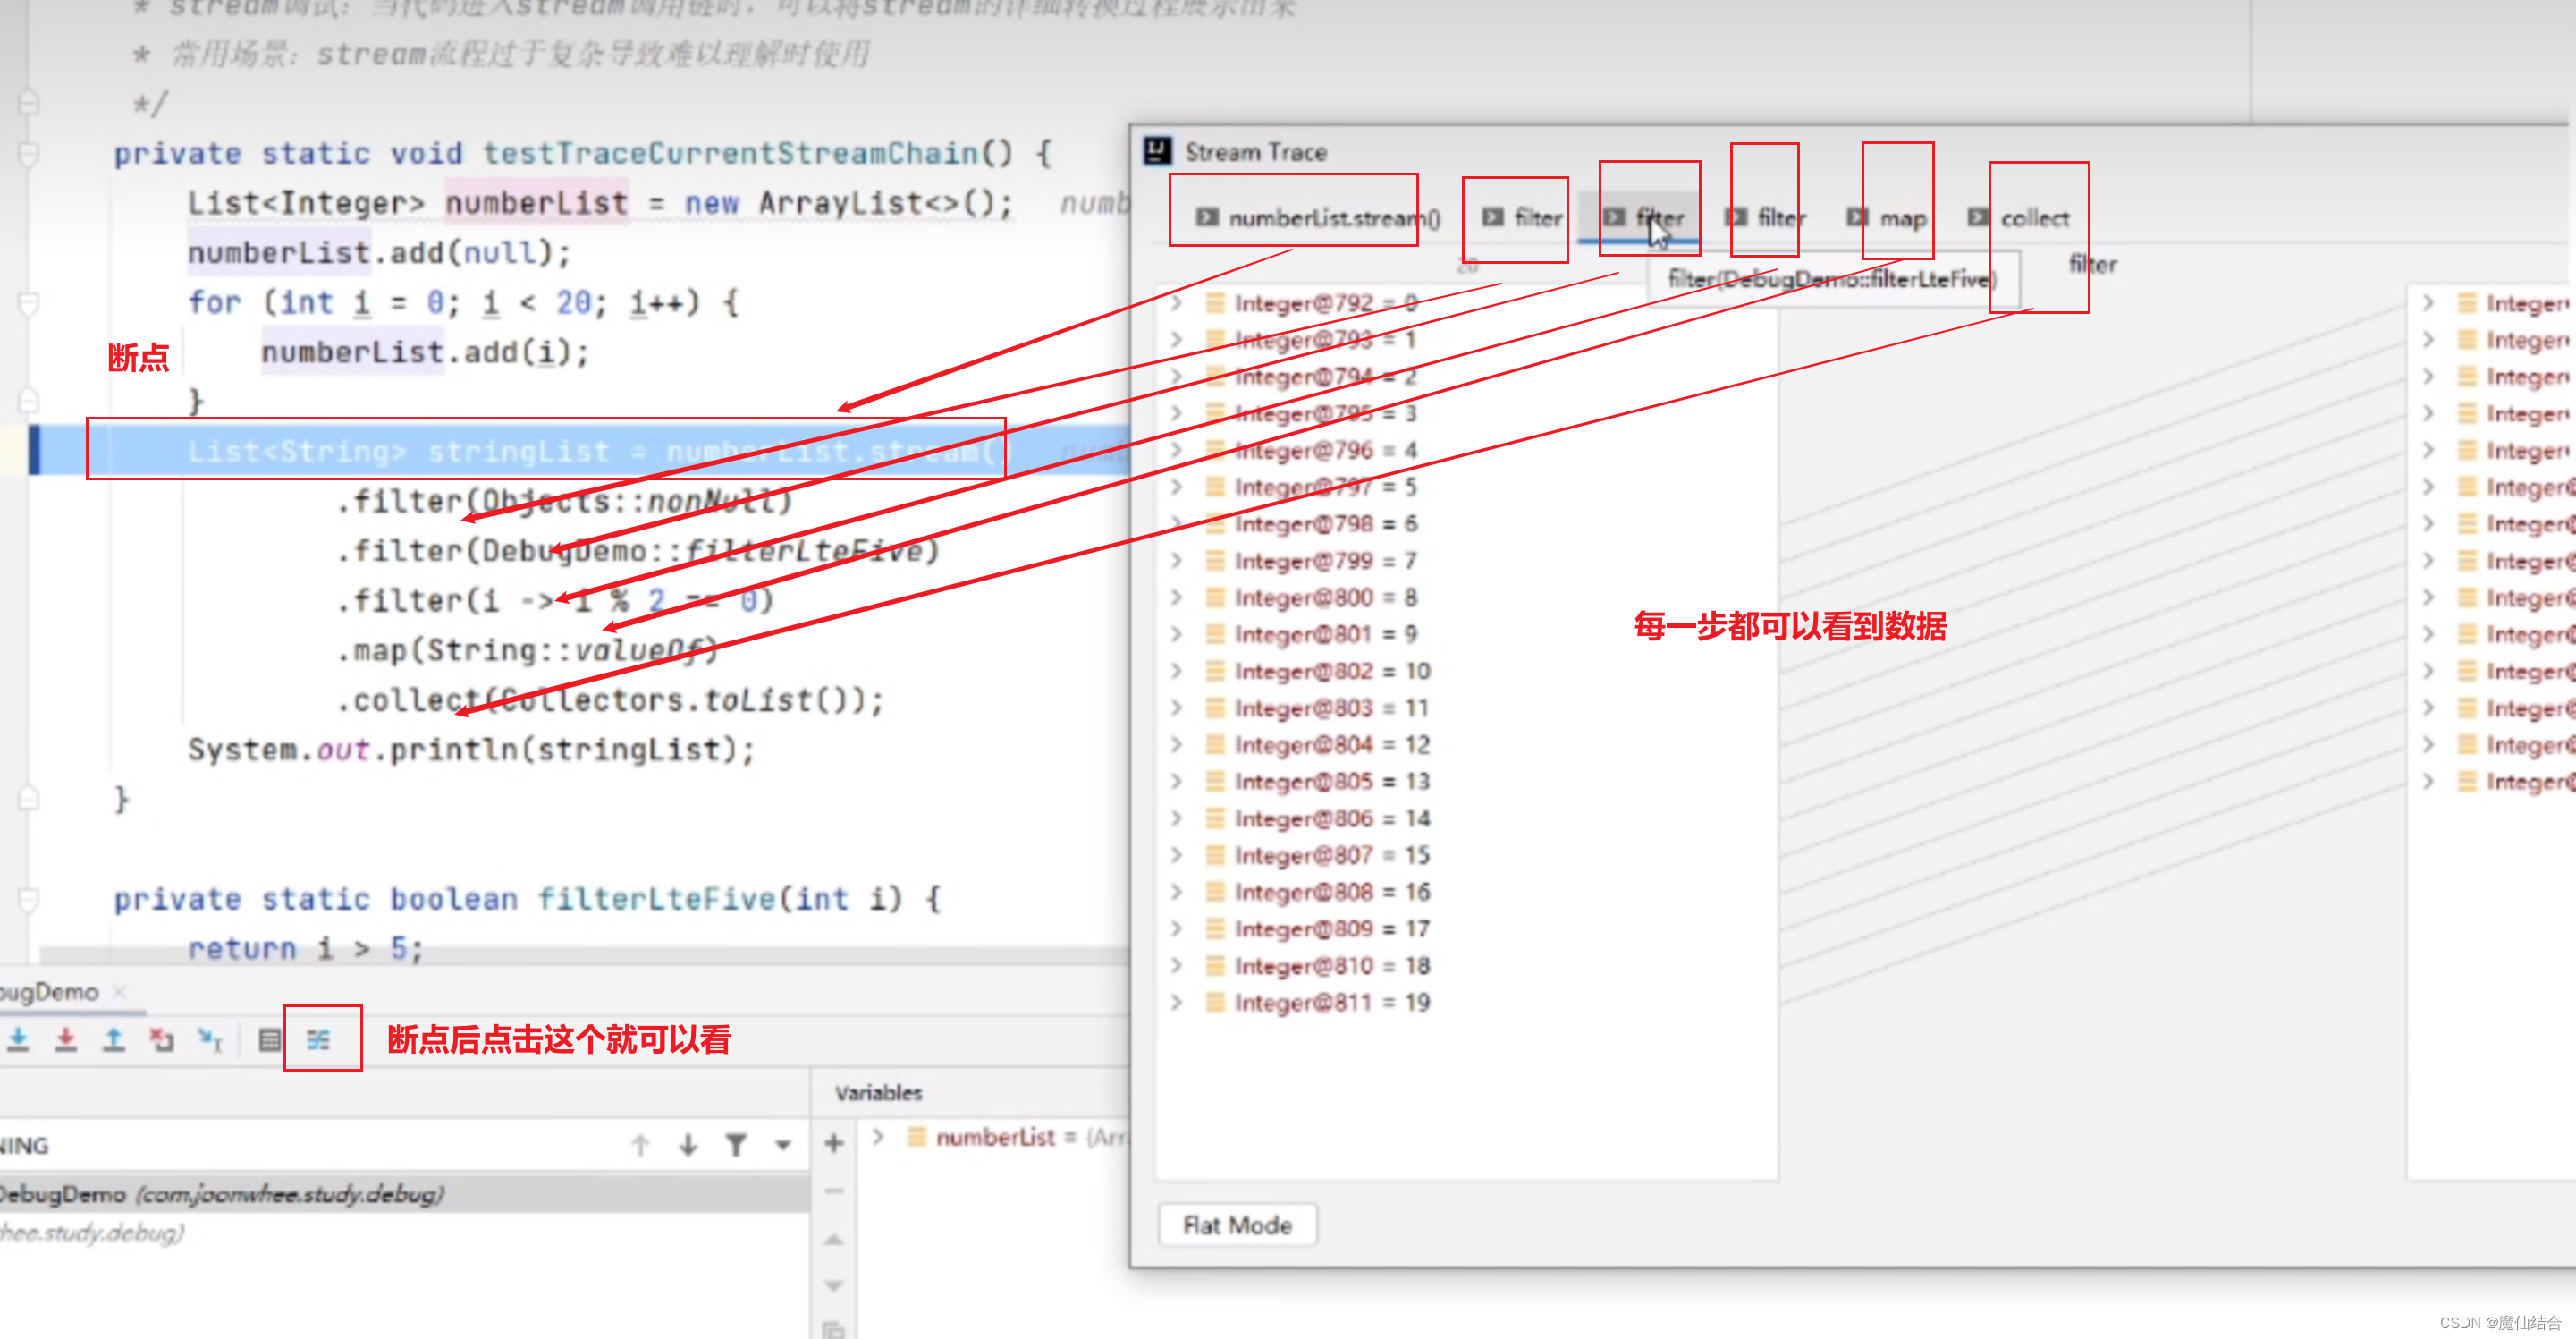Expand the Integer@809 = 17 row
The height and width of the screenshot is (1339, 2576).
point(1177,929)
